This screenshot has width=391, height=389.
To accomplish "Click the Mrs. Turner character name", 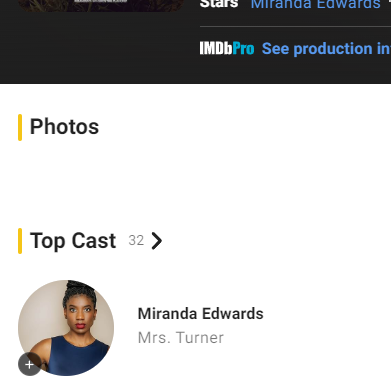I will [x=181, y=338].
